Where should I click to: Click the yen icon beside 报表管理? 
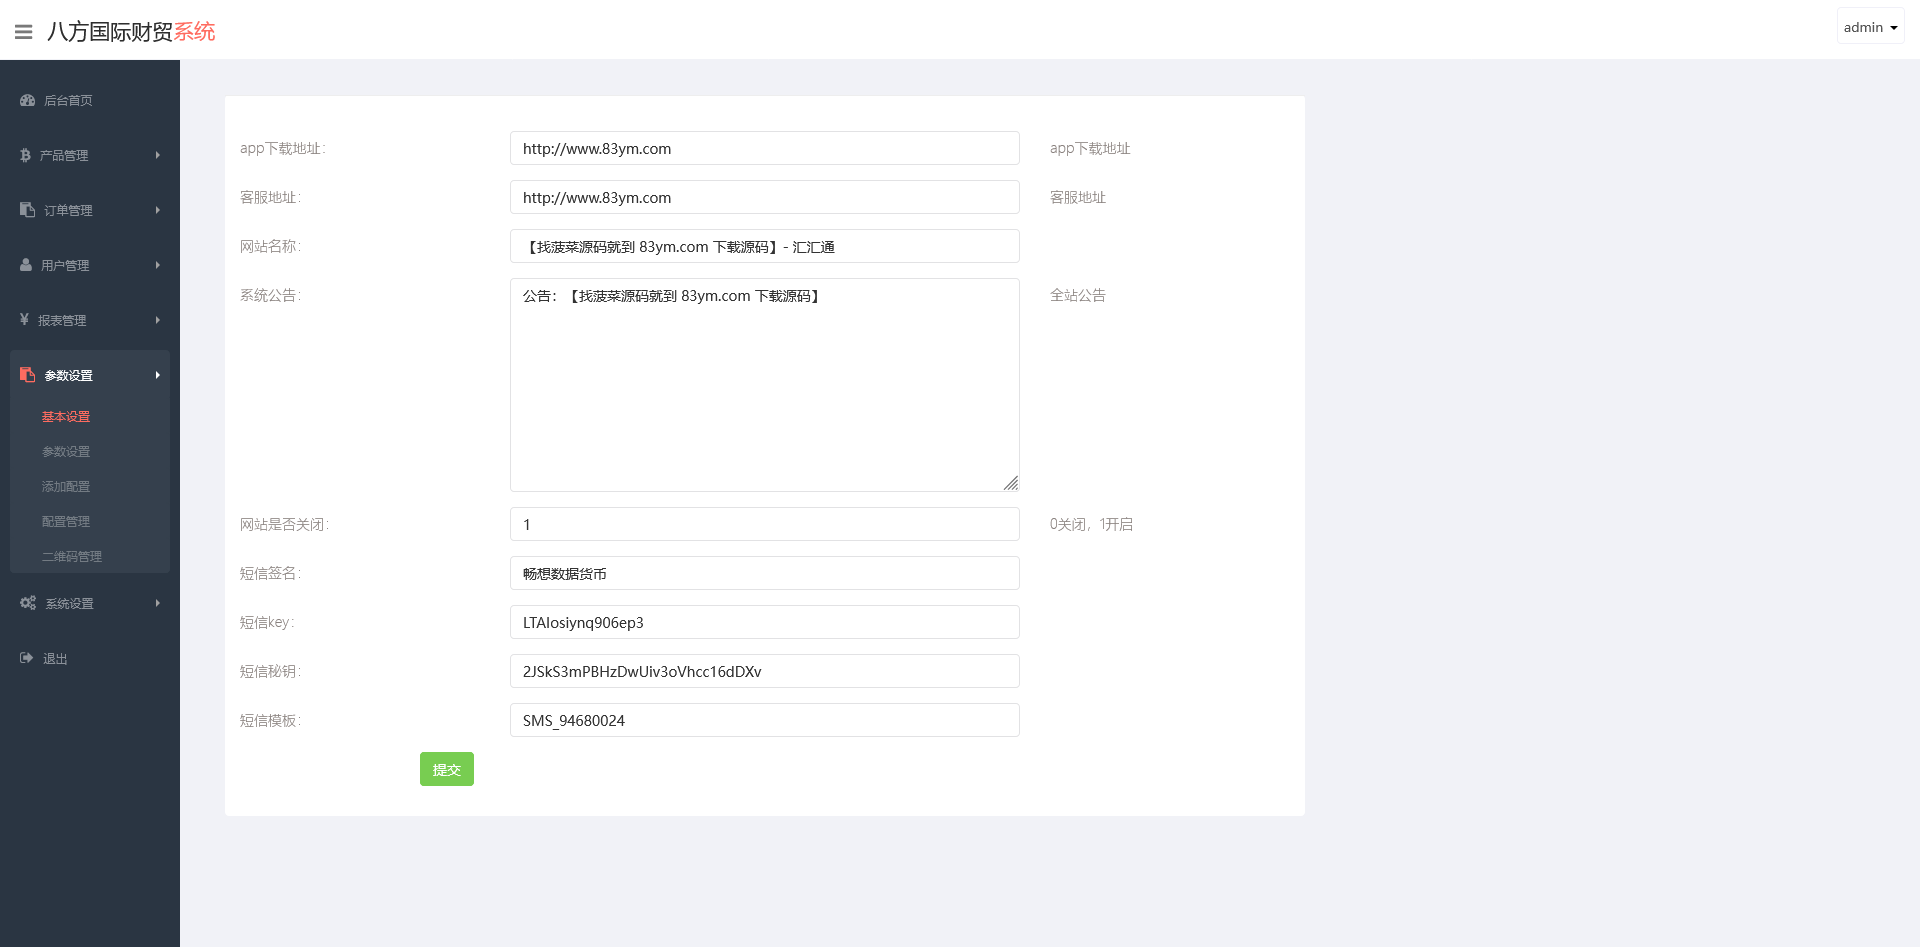[x=24, y=320]
